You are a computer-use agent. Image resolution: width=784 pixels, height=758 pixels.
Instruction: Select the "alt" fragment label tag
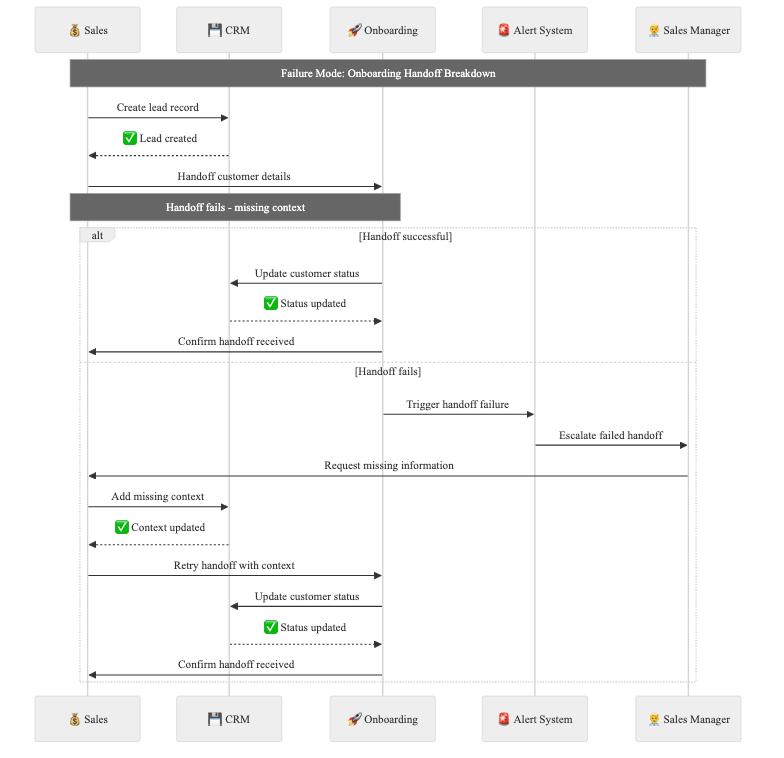click(97, 235)
